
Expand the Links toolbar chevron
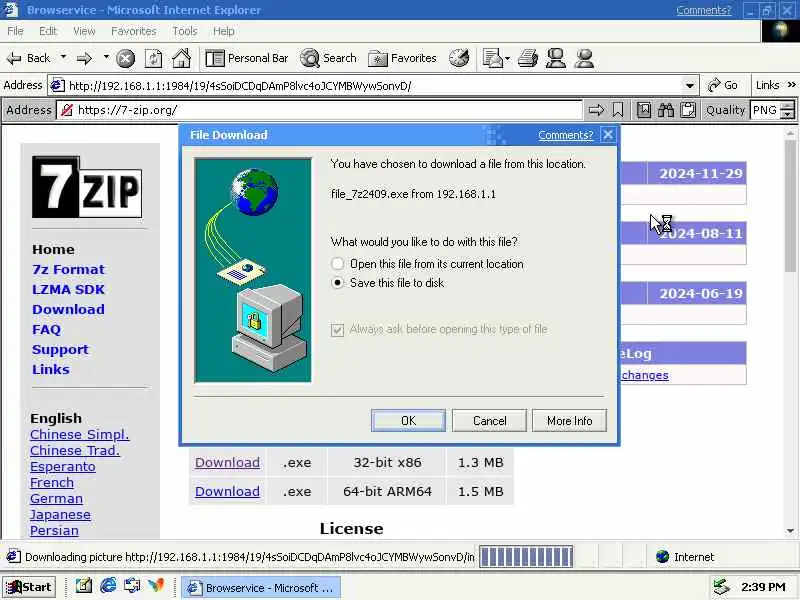[x=791, y=85]
